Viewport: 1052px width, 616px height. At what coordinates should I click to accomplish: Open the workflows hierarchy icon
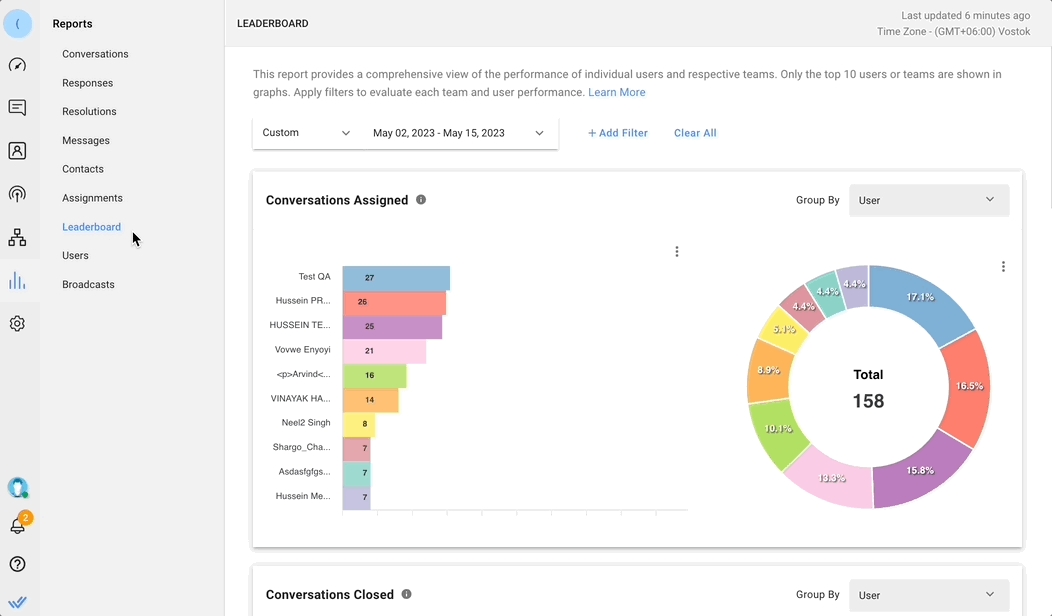coord(17,238)
